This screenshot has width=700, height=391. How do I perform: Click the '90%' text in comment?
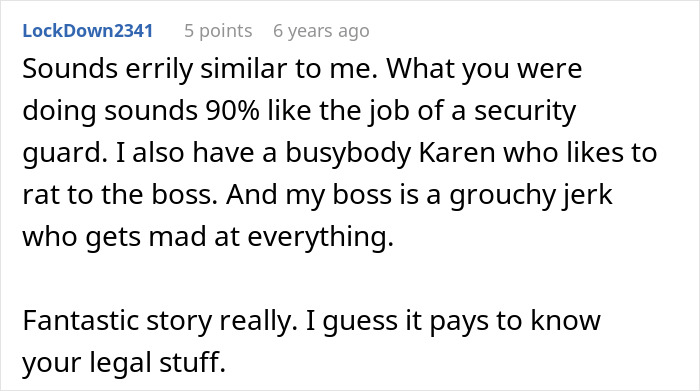click(x=232, y=110)
